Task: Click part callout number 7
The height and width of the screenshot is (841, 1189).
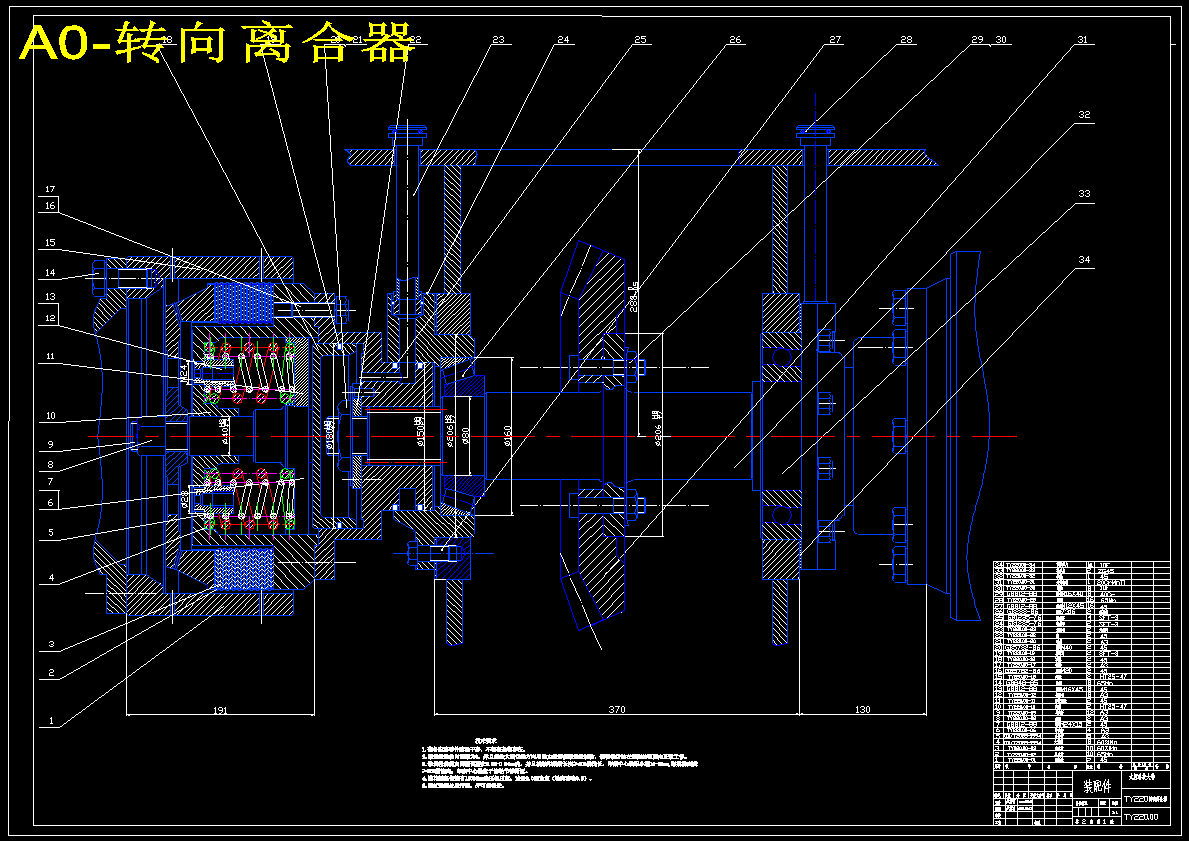Action: coord(50,482)
